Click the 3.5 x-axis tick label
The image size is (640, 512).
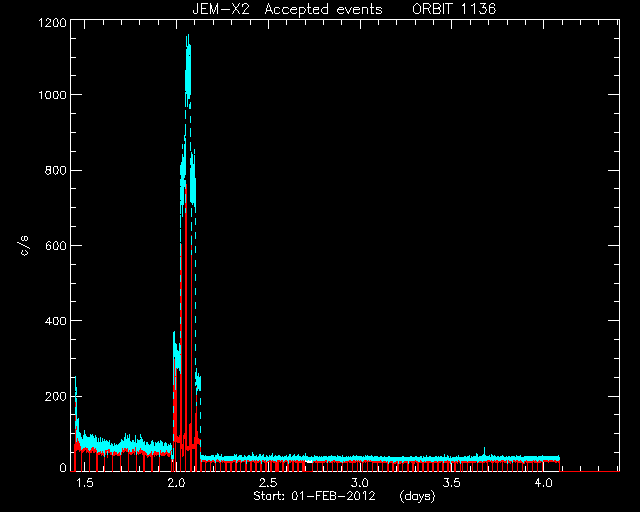(451, 483)
